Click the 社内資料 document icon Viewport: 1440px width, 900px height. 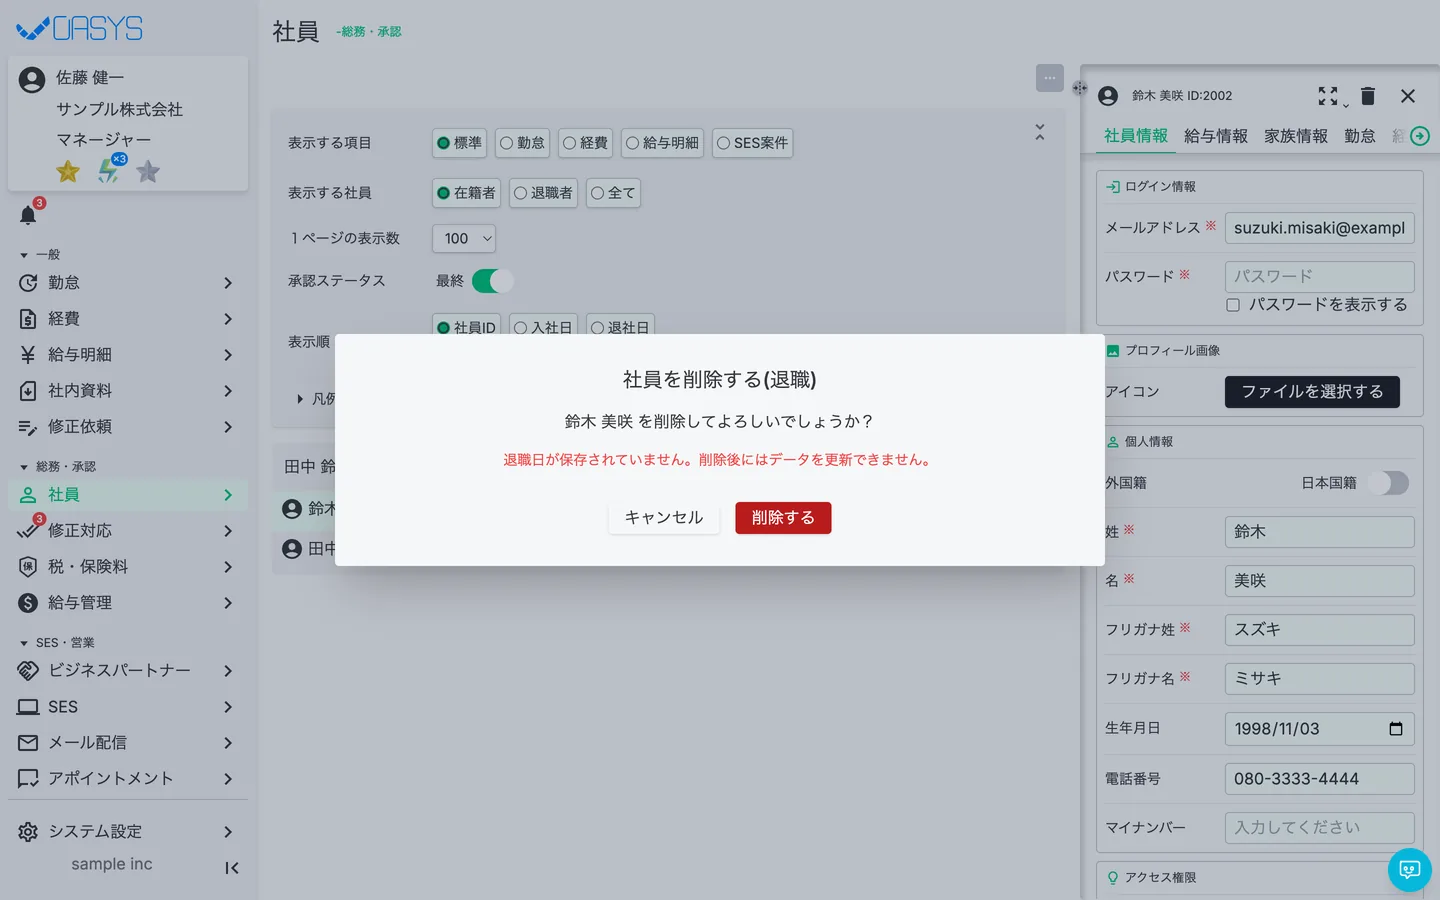28,391
